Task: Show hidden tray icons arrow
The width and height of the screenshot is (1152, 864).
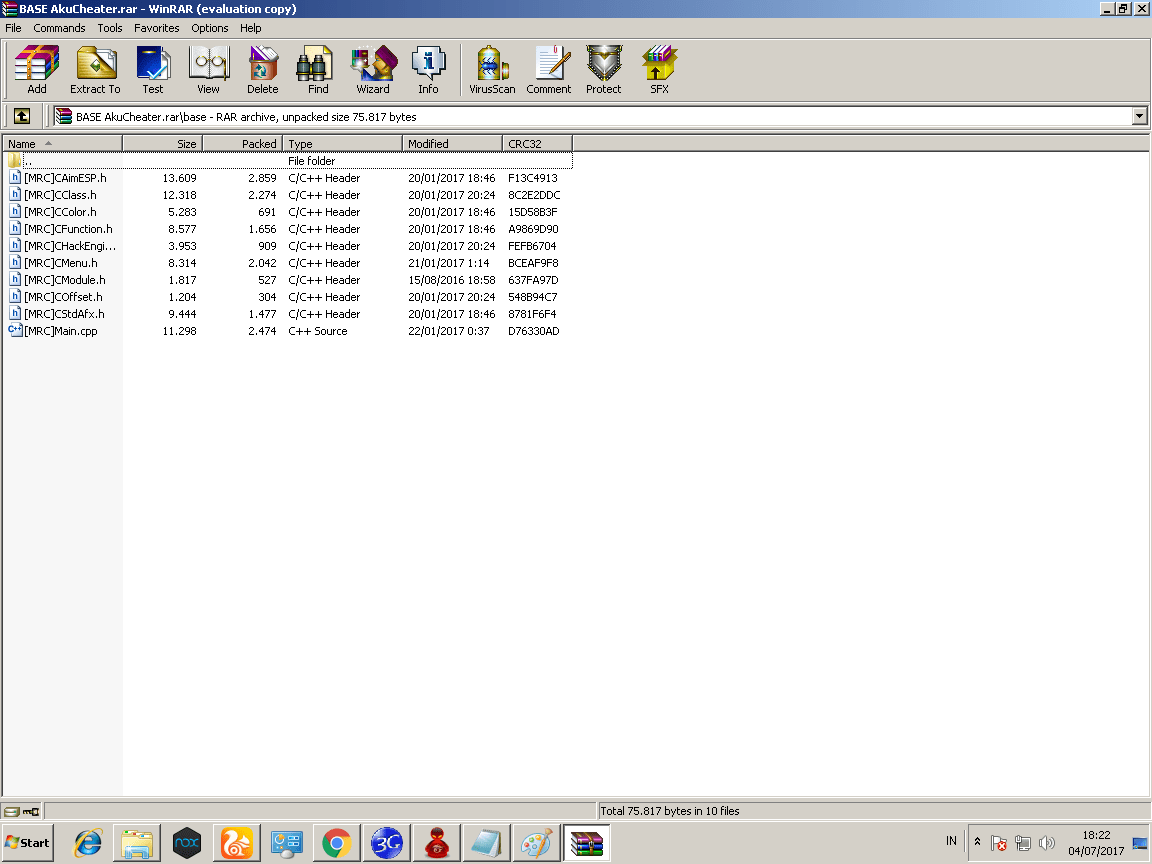Action: (977, 842)
